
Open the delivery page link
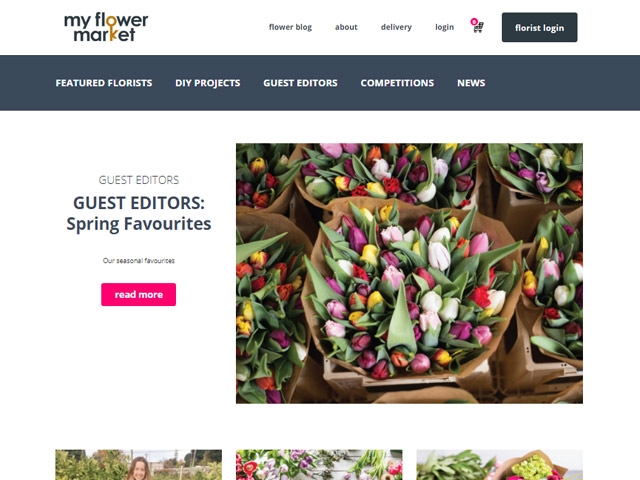click(x=396, y=27)
